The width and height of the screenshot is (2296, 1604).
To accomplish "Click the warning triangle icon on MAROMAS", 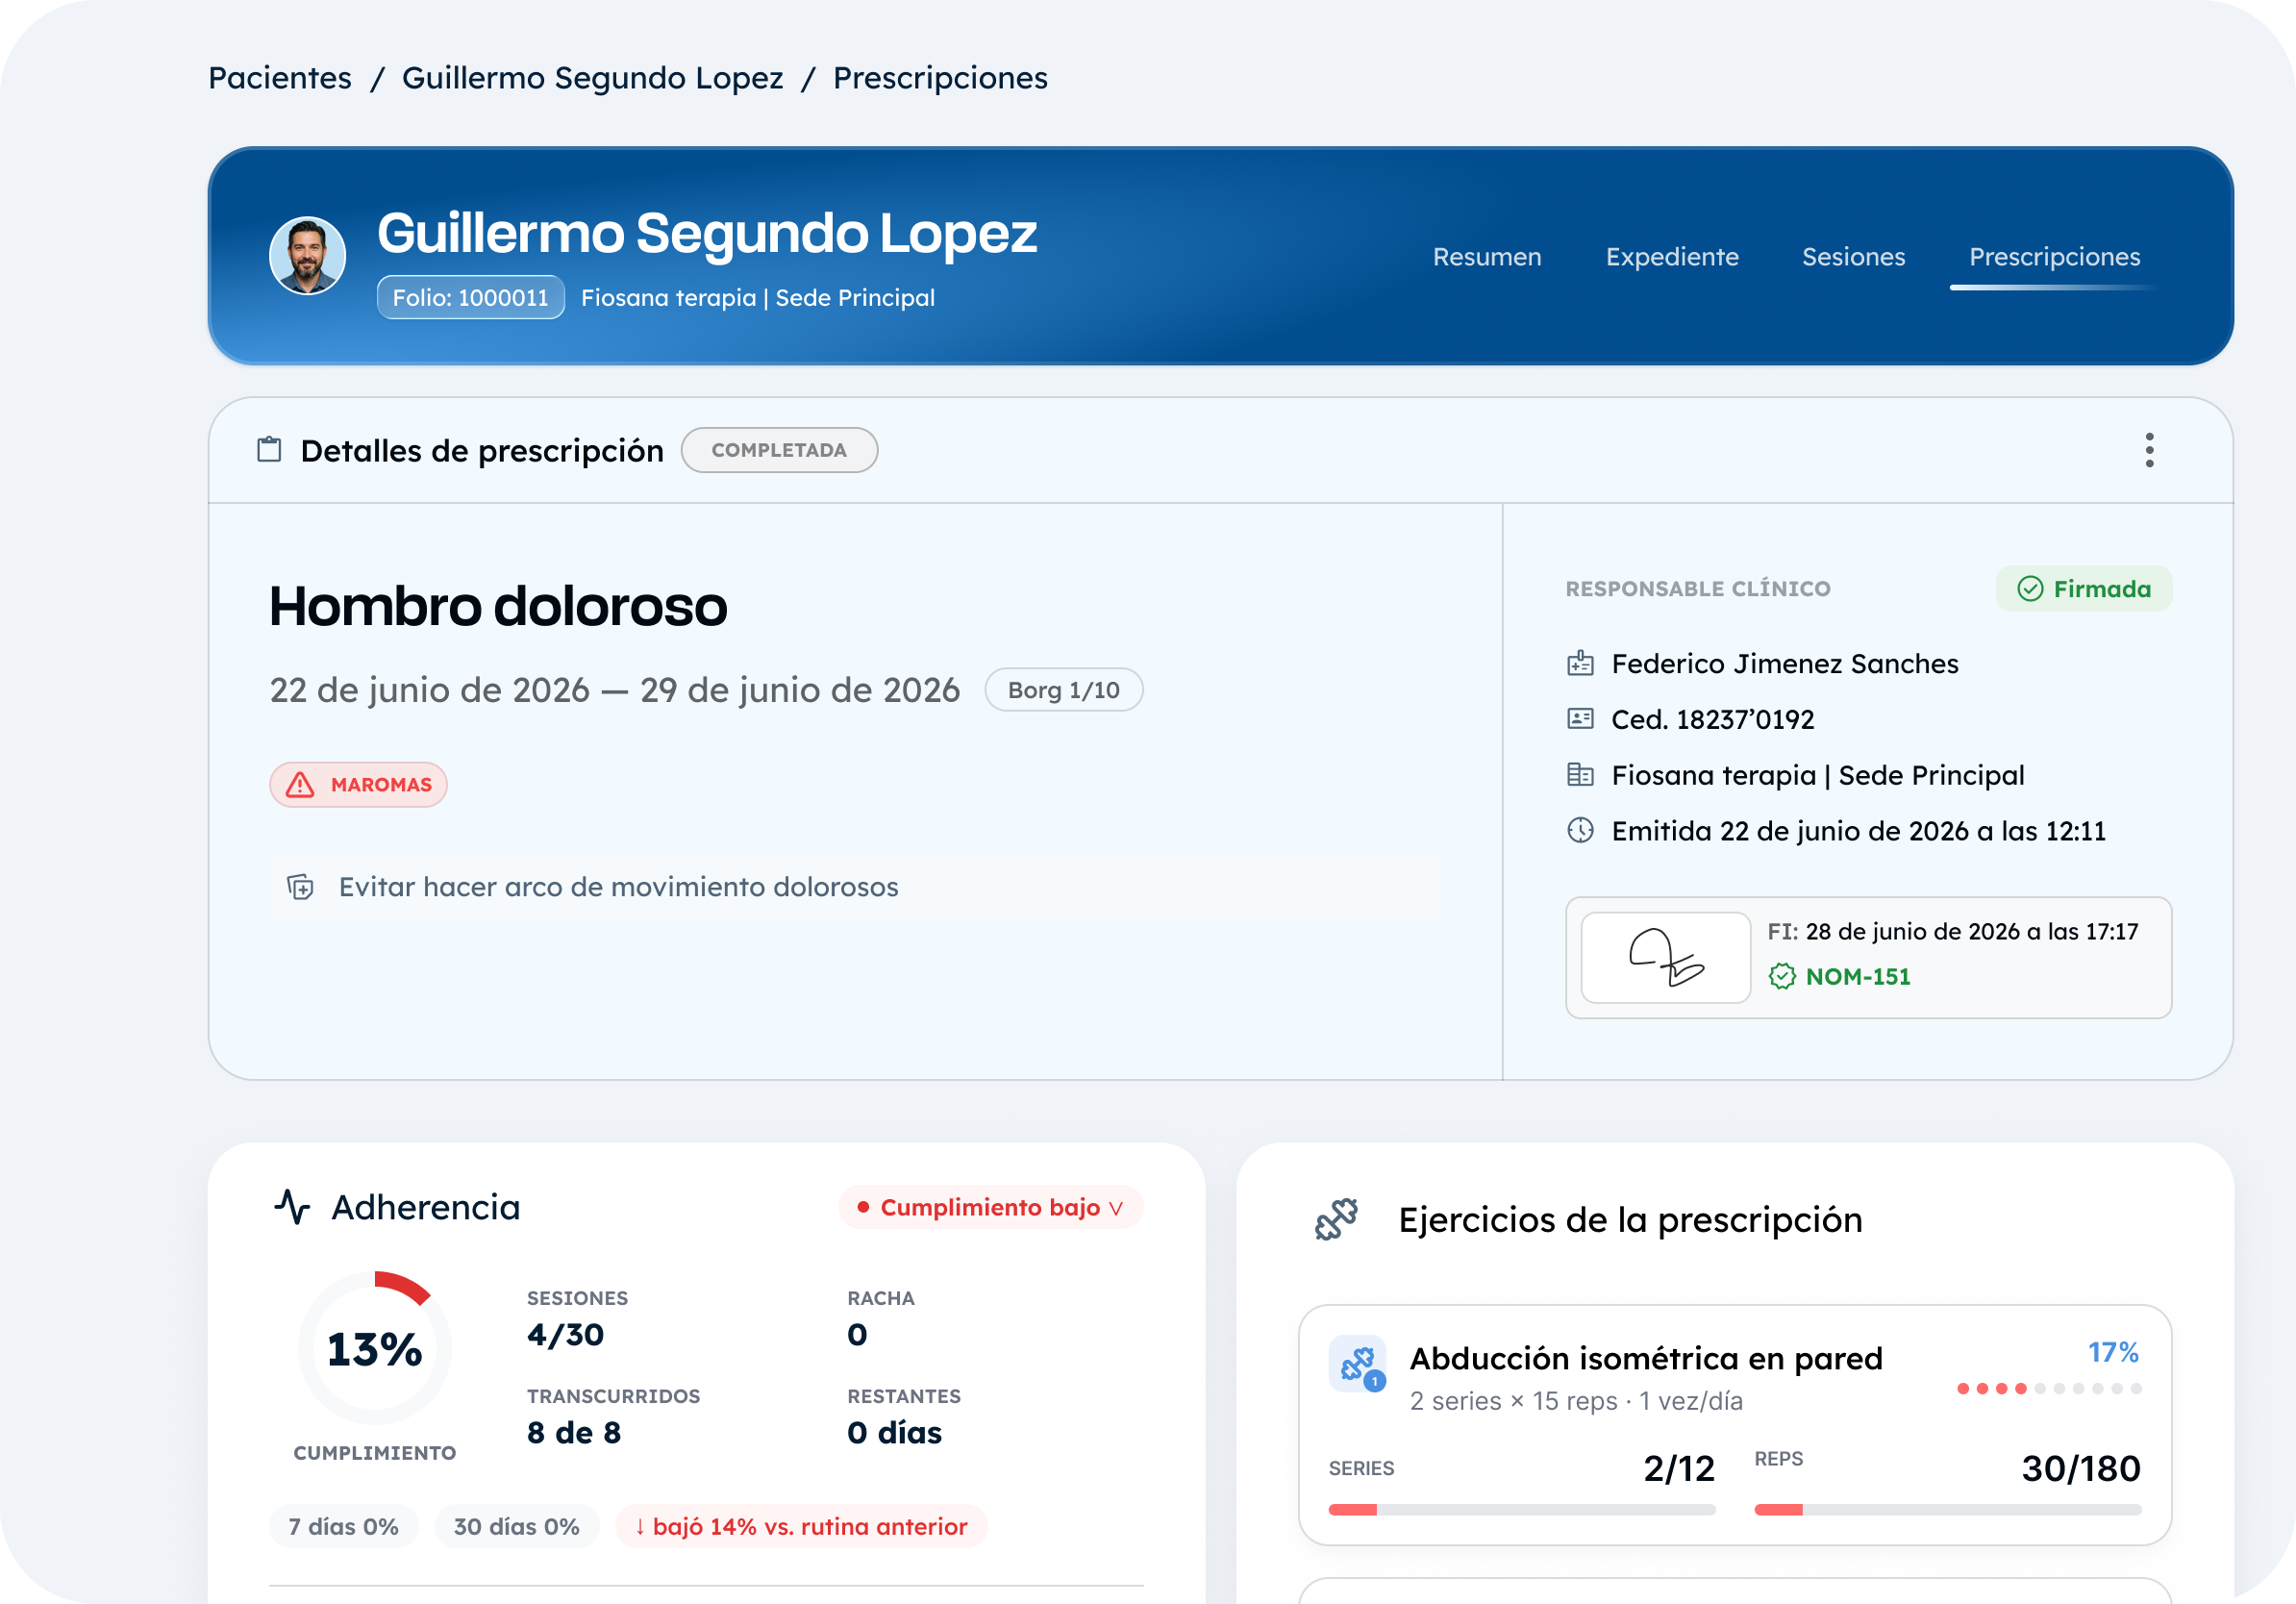I will click(x=300, y=785).
